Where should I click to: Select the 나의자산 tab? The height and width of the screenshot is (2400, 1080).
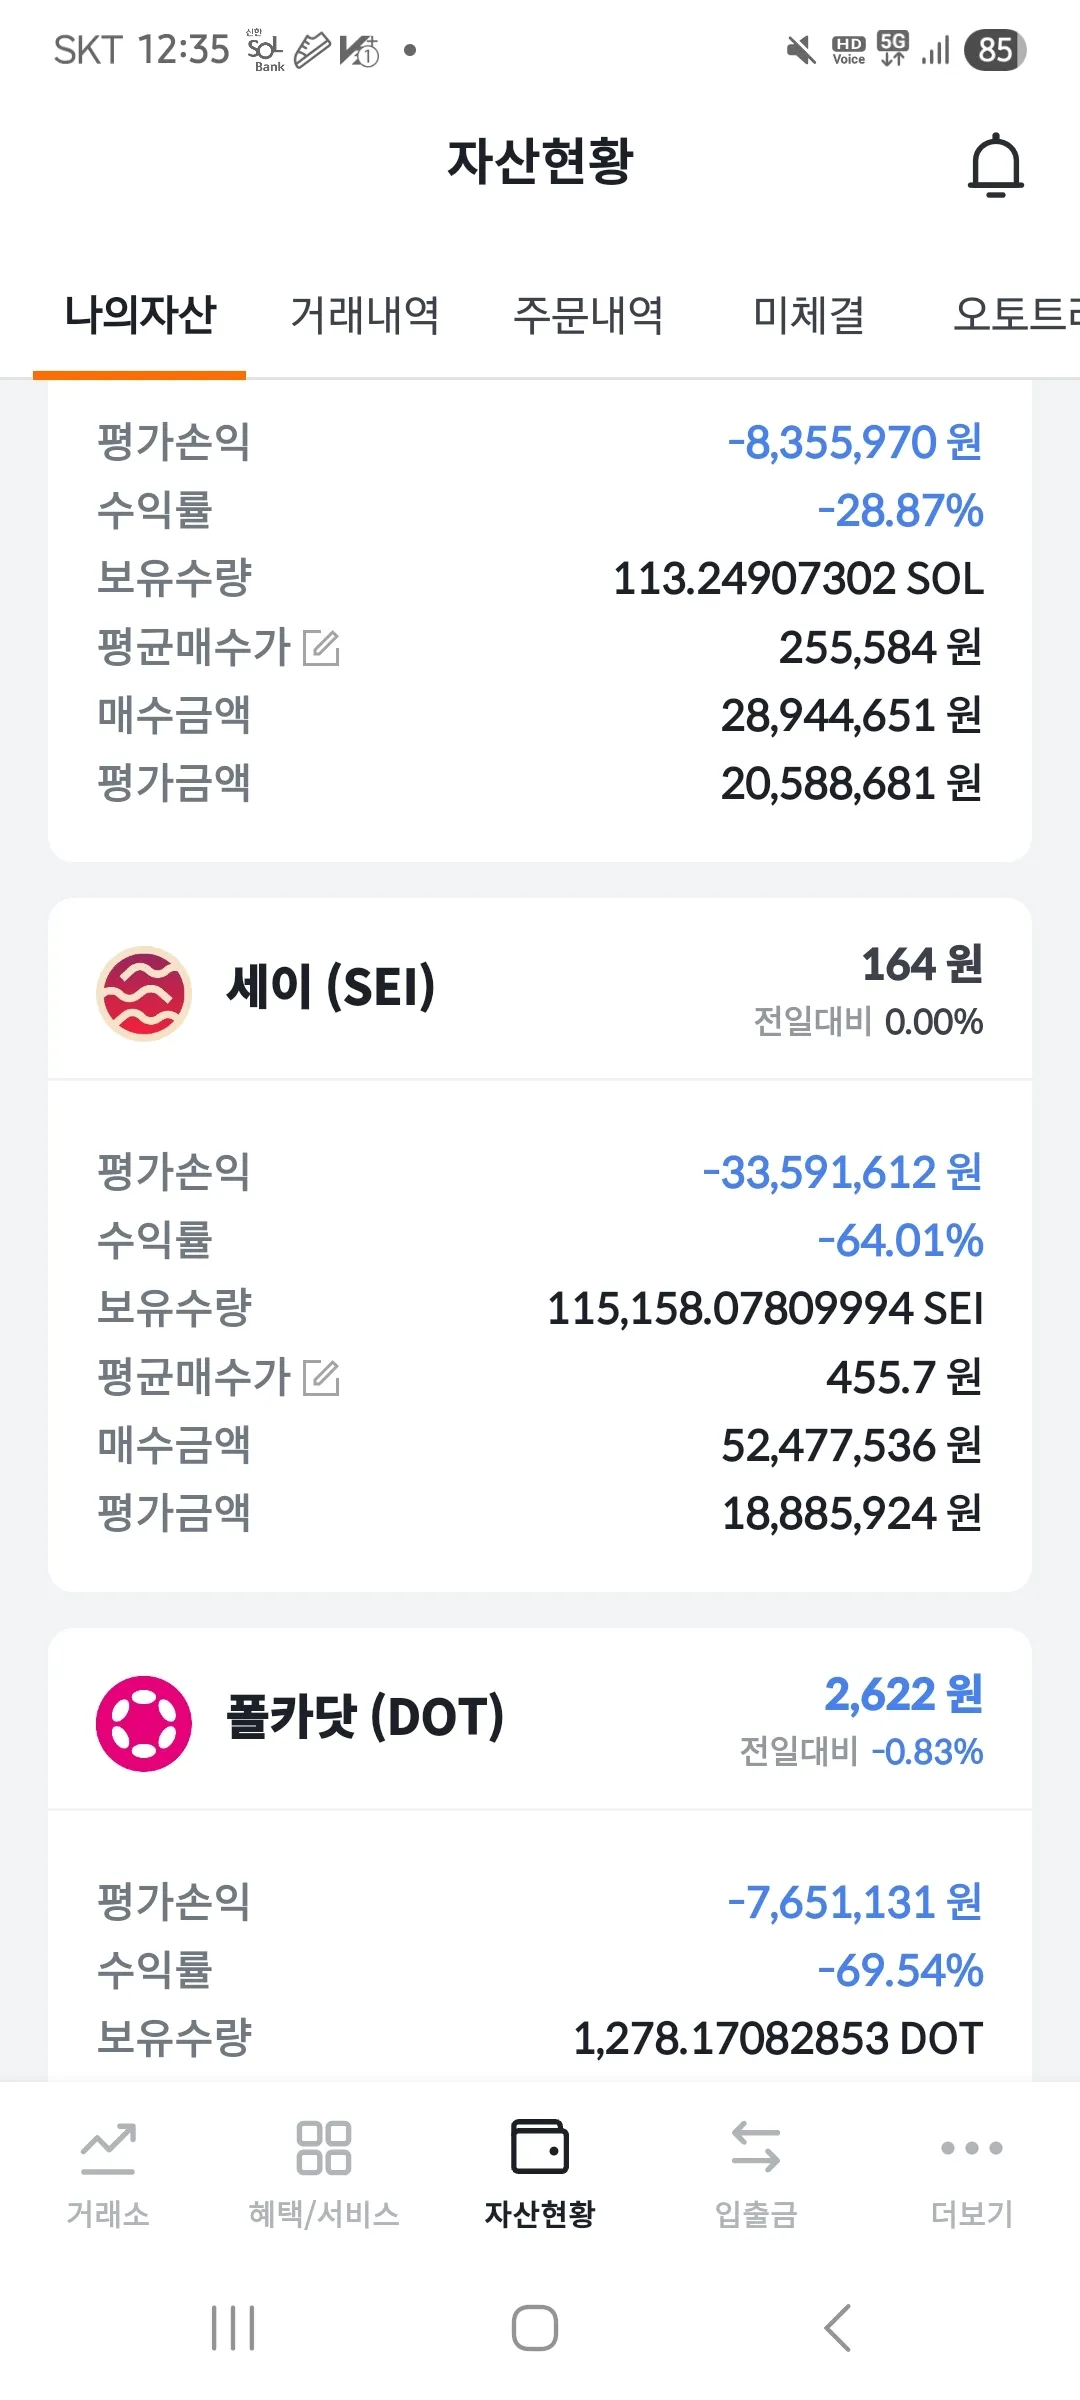tap(140, 315)
